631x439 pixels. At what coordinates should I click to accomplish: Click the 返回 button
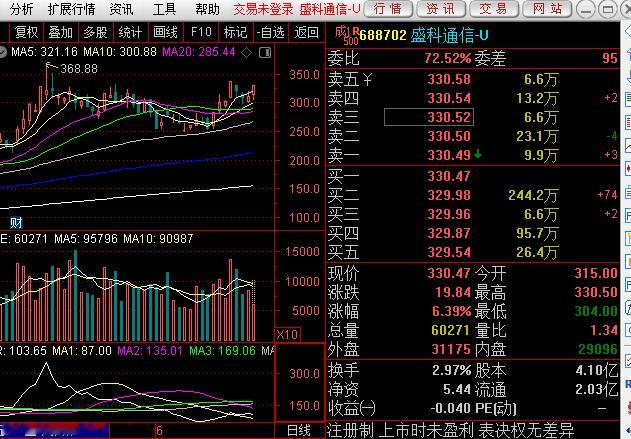[x=307, y=32]
